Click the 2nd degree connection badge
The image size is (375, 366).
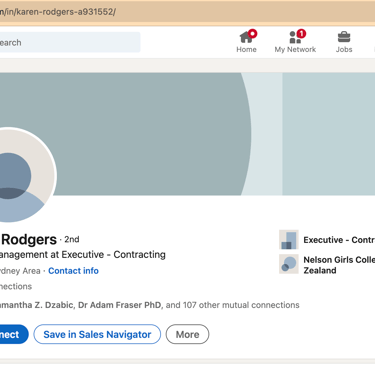(72, 239)
